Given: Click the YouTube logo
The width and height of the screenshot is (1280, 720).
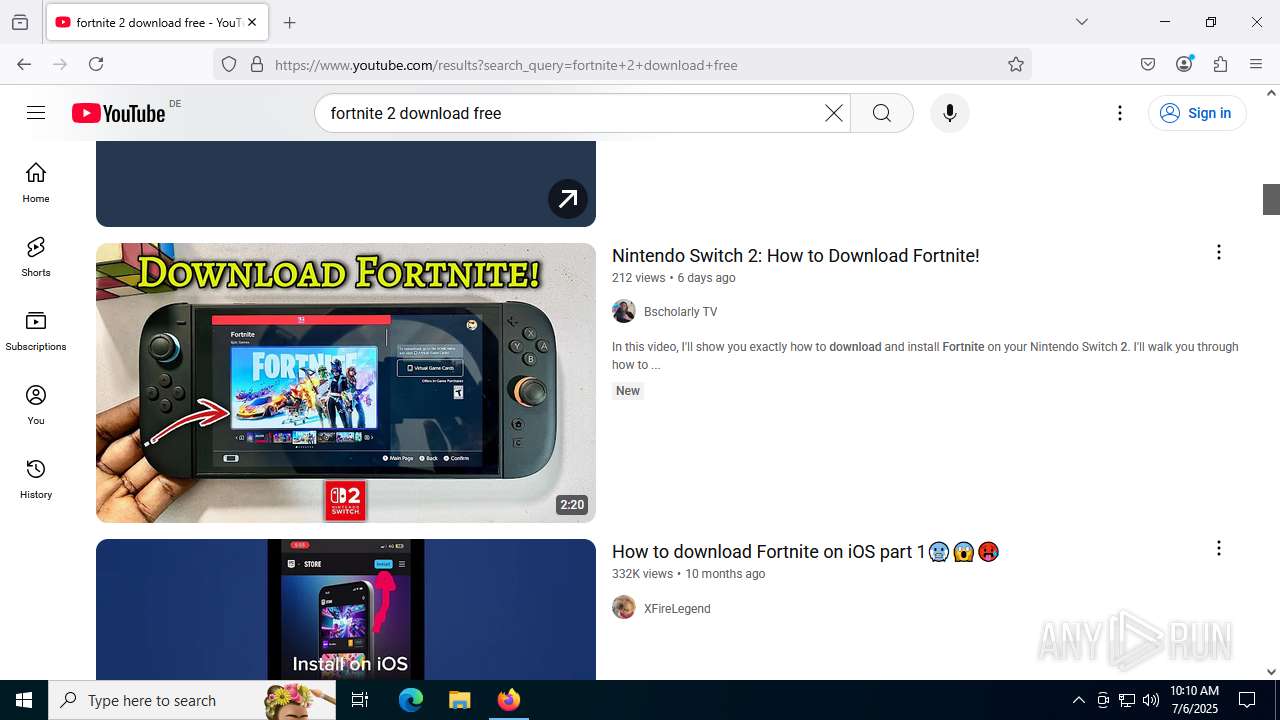Looking at the screenshot, I should point(118,113).
